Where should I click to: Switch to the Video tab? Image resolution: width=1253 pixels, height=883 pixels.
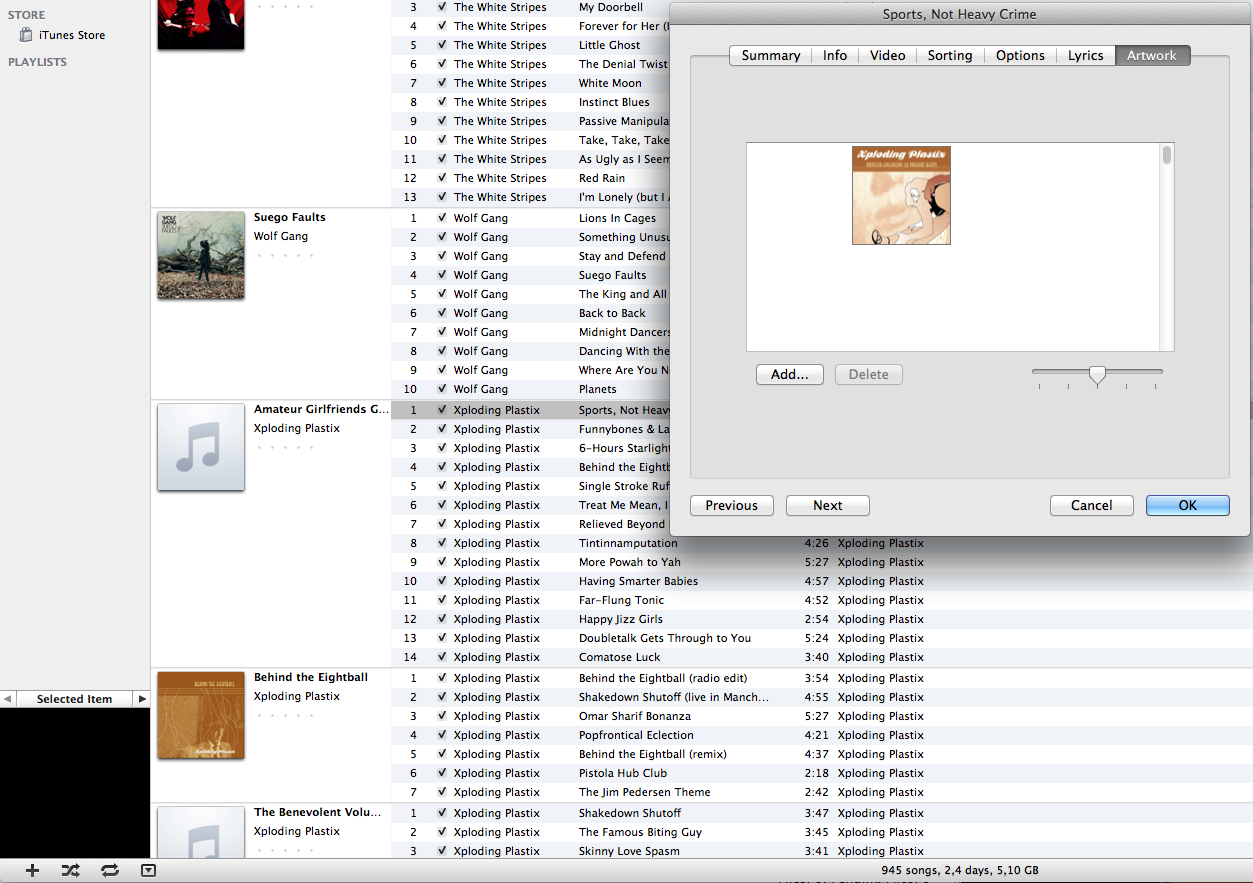(887, 56)
